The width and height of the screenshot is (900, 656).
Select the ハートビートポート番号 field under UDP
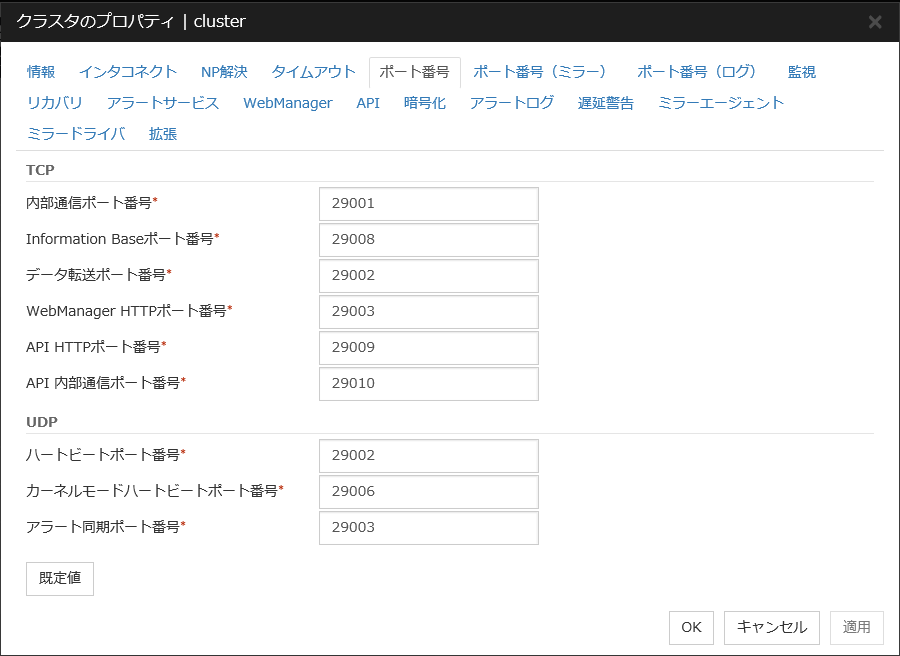(x=428, y=456)
